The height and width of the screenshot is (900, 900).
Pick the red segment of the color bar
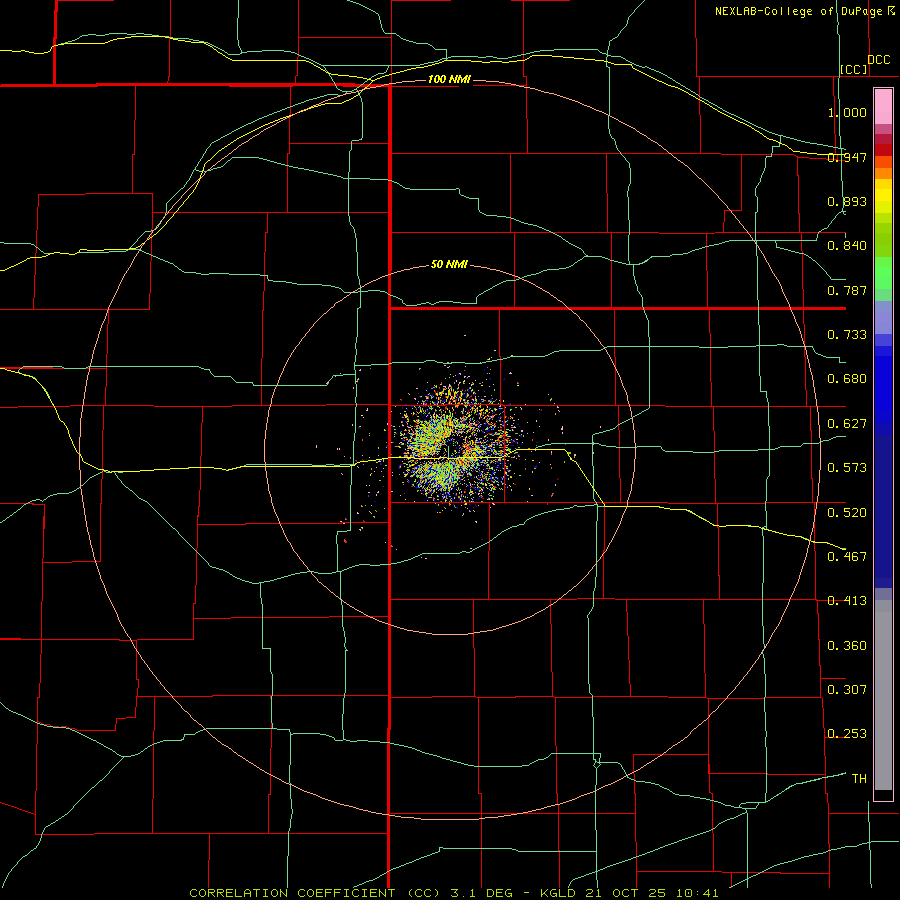click(x=883, y=149)
